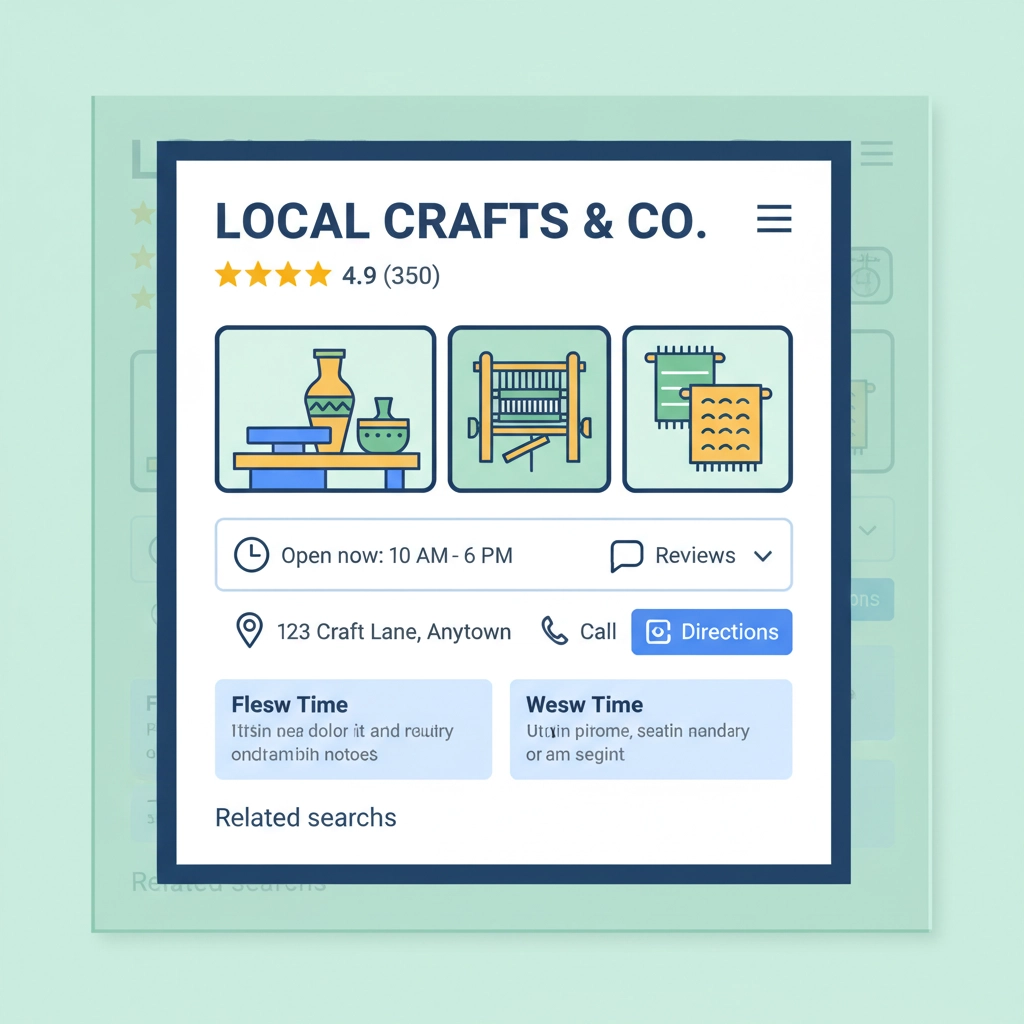Image resolution: width=1024 pixels, height=1024 pixels.
Task: Click the yellow star rating row
Action: tap(273, 275)
